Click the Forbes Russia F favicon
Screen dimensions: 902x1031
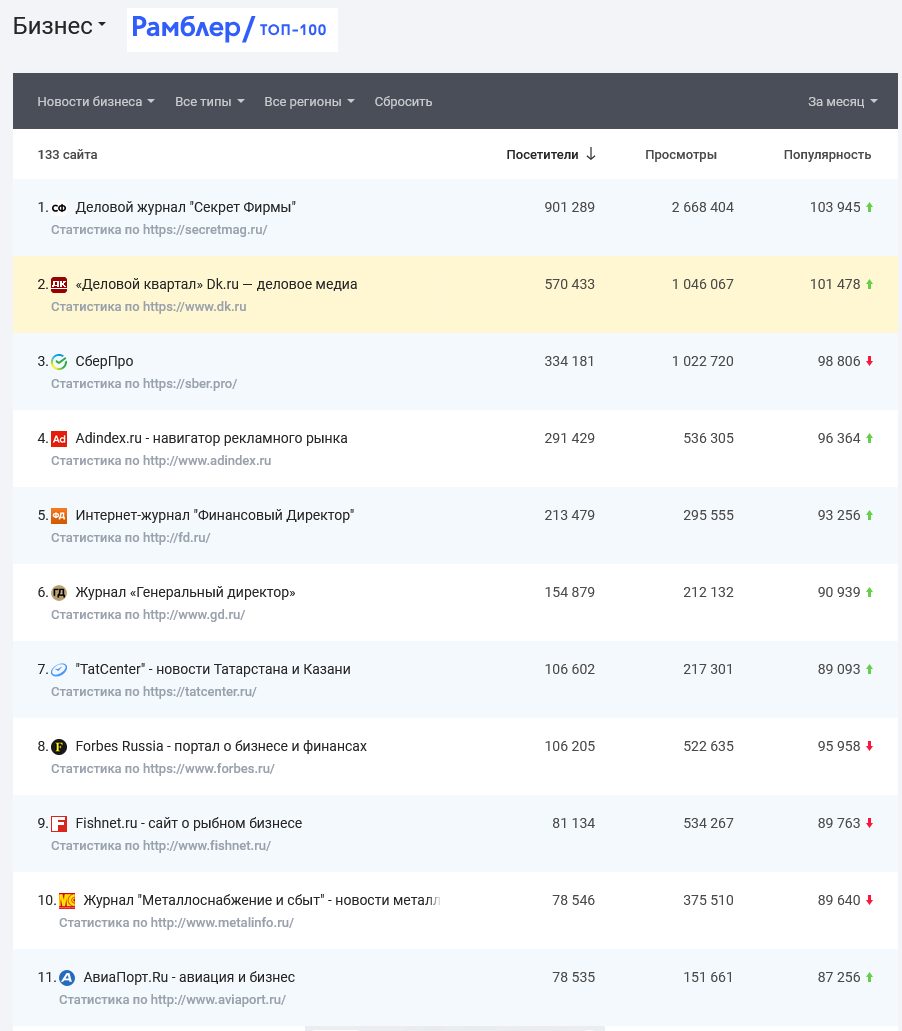tap(59, 747)
